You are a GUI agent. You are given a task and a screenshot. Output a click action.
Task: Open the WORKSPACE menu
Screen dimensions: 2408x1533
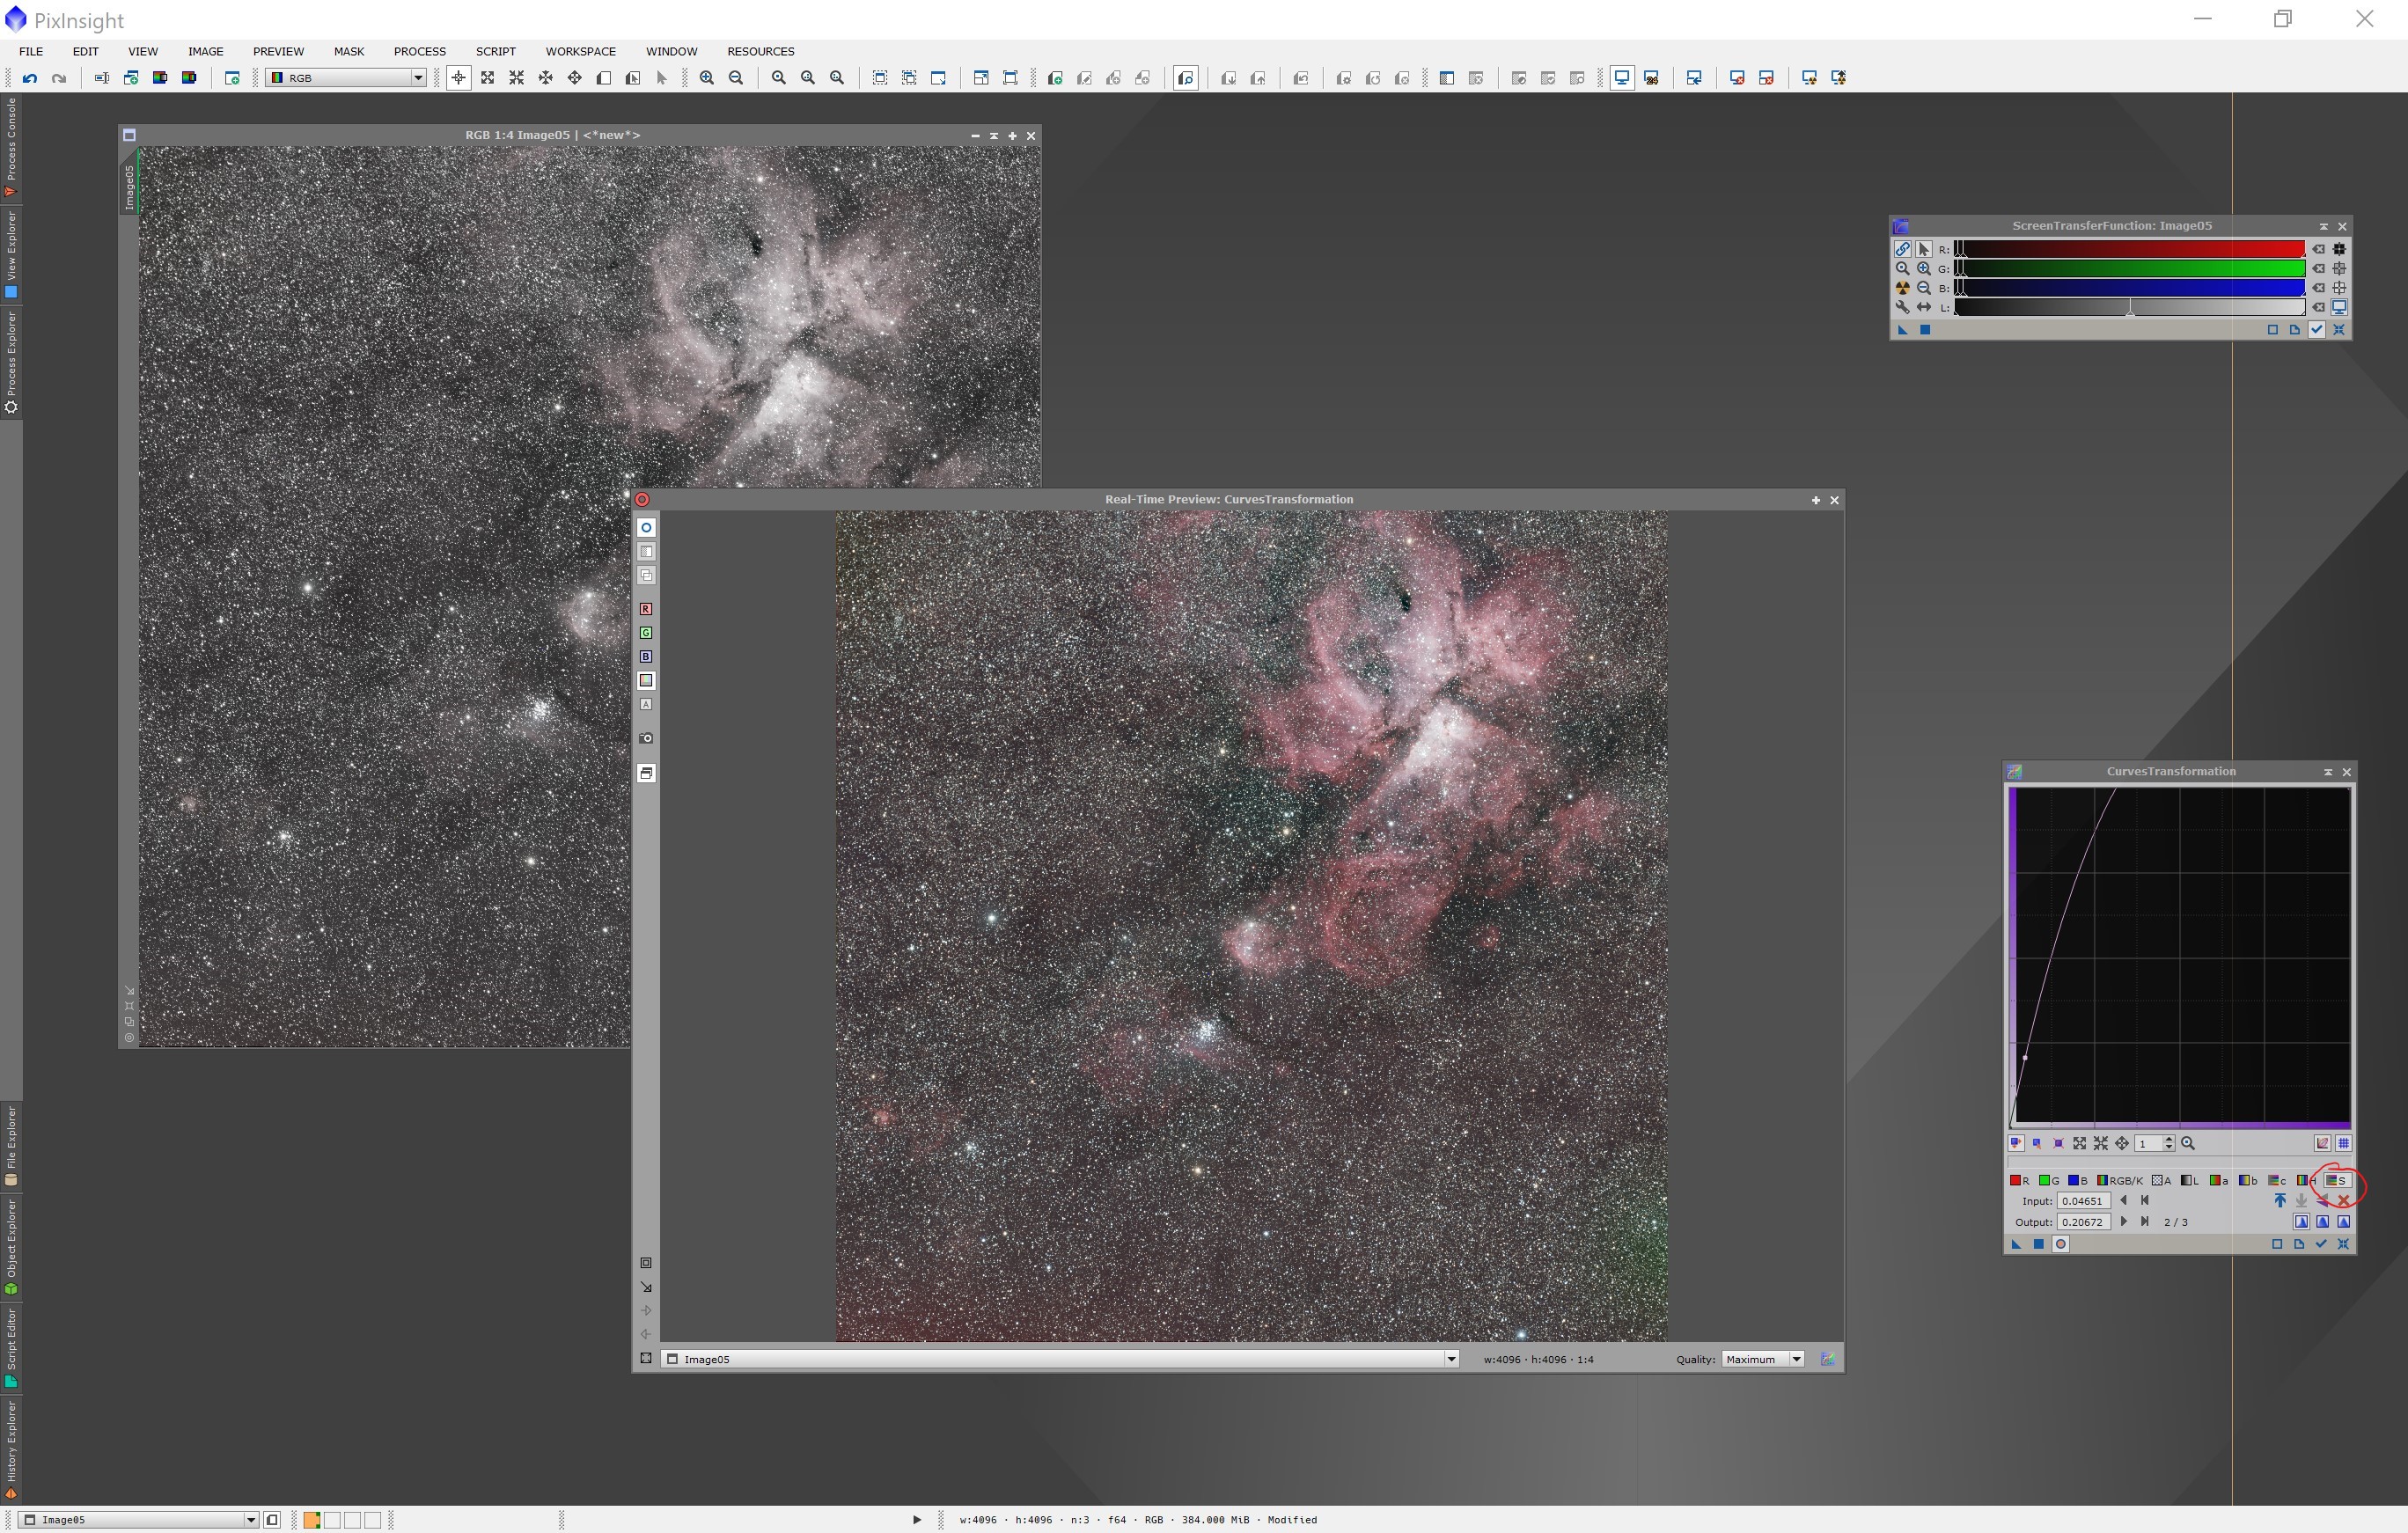pyautogui.click(x=580, y=52)
